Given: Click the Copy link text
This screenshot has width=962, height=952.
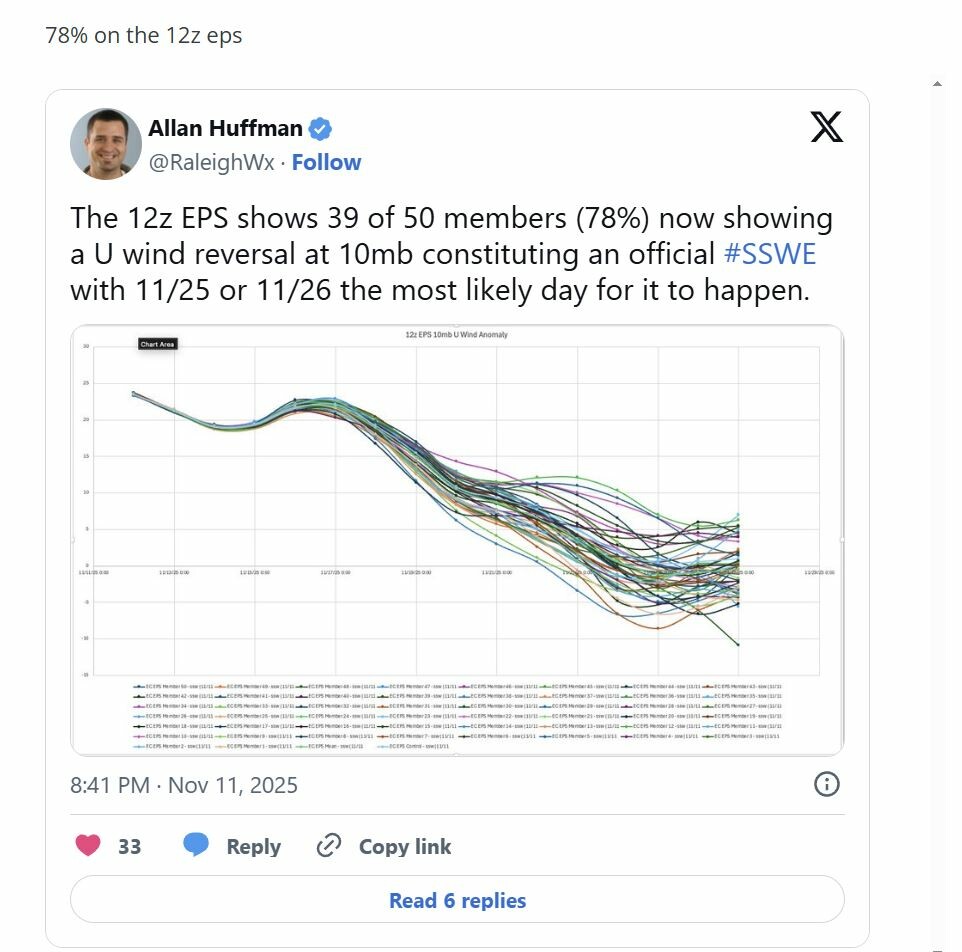Looking at the screenshot, I should tap(405, 846).
